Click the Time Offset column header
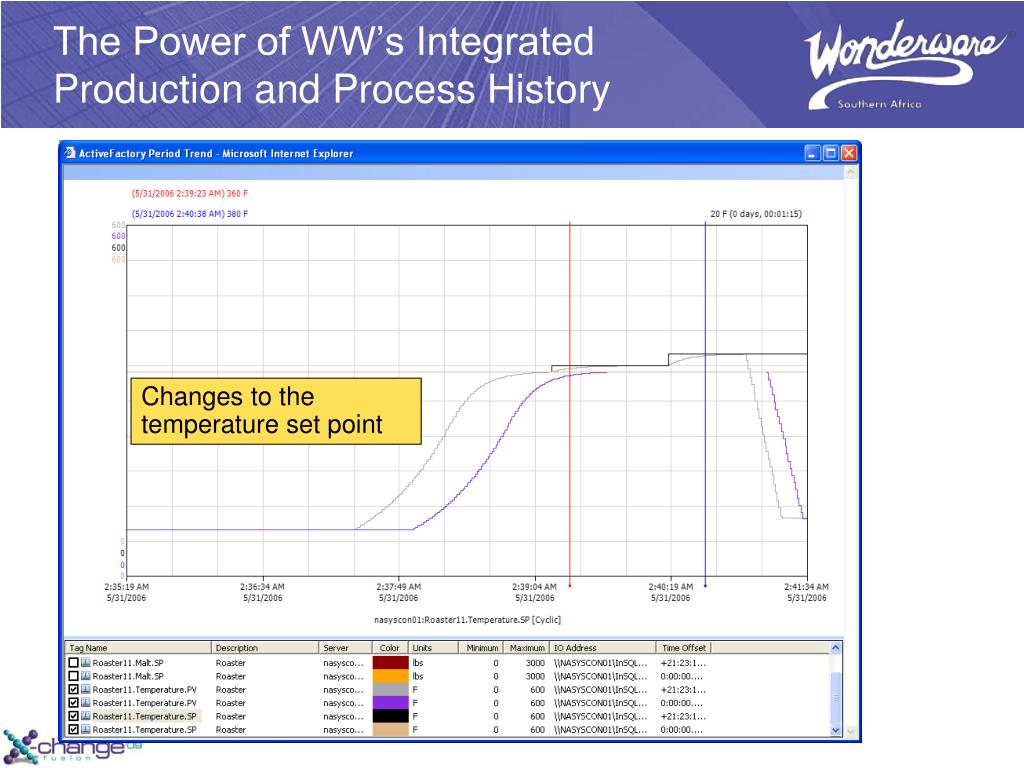This screenshot has height=768, width=1024. 683,648
